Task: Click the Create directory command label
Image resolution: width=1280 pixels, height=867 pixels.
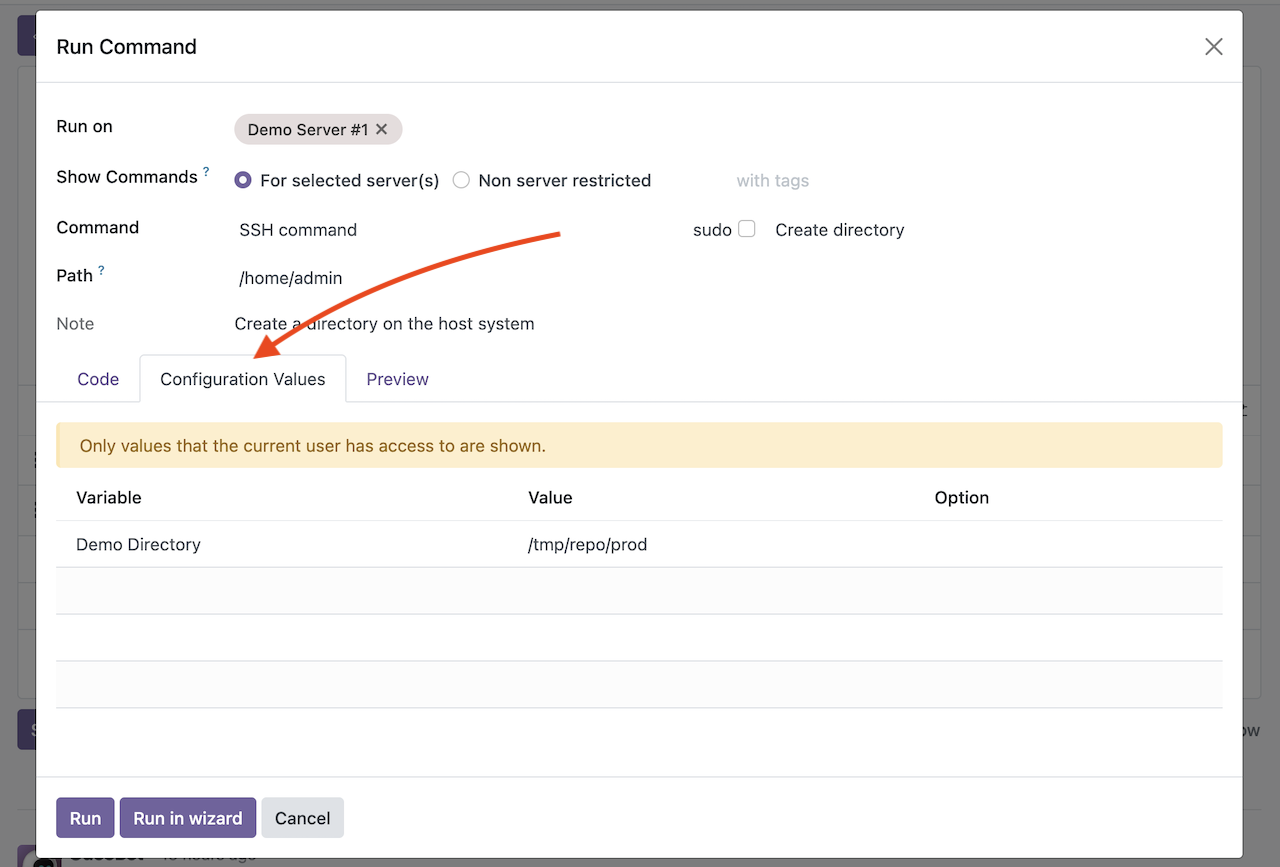Action: point(839,229)
